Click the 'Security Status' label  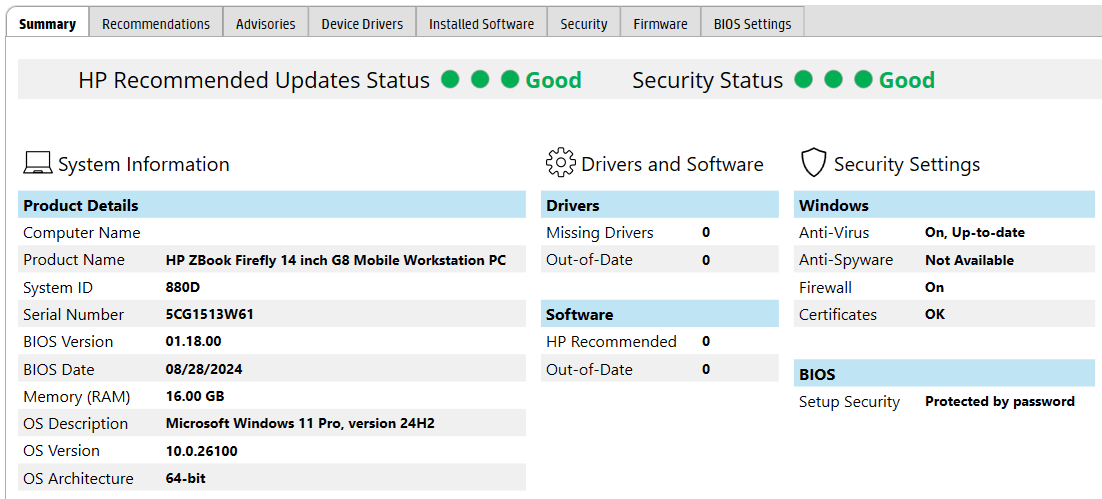click(707, 80)
